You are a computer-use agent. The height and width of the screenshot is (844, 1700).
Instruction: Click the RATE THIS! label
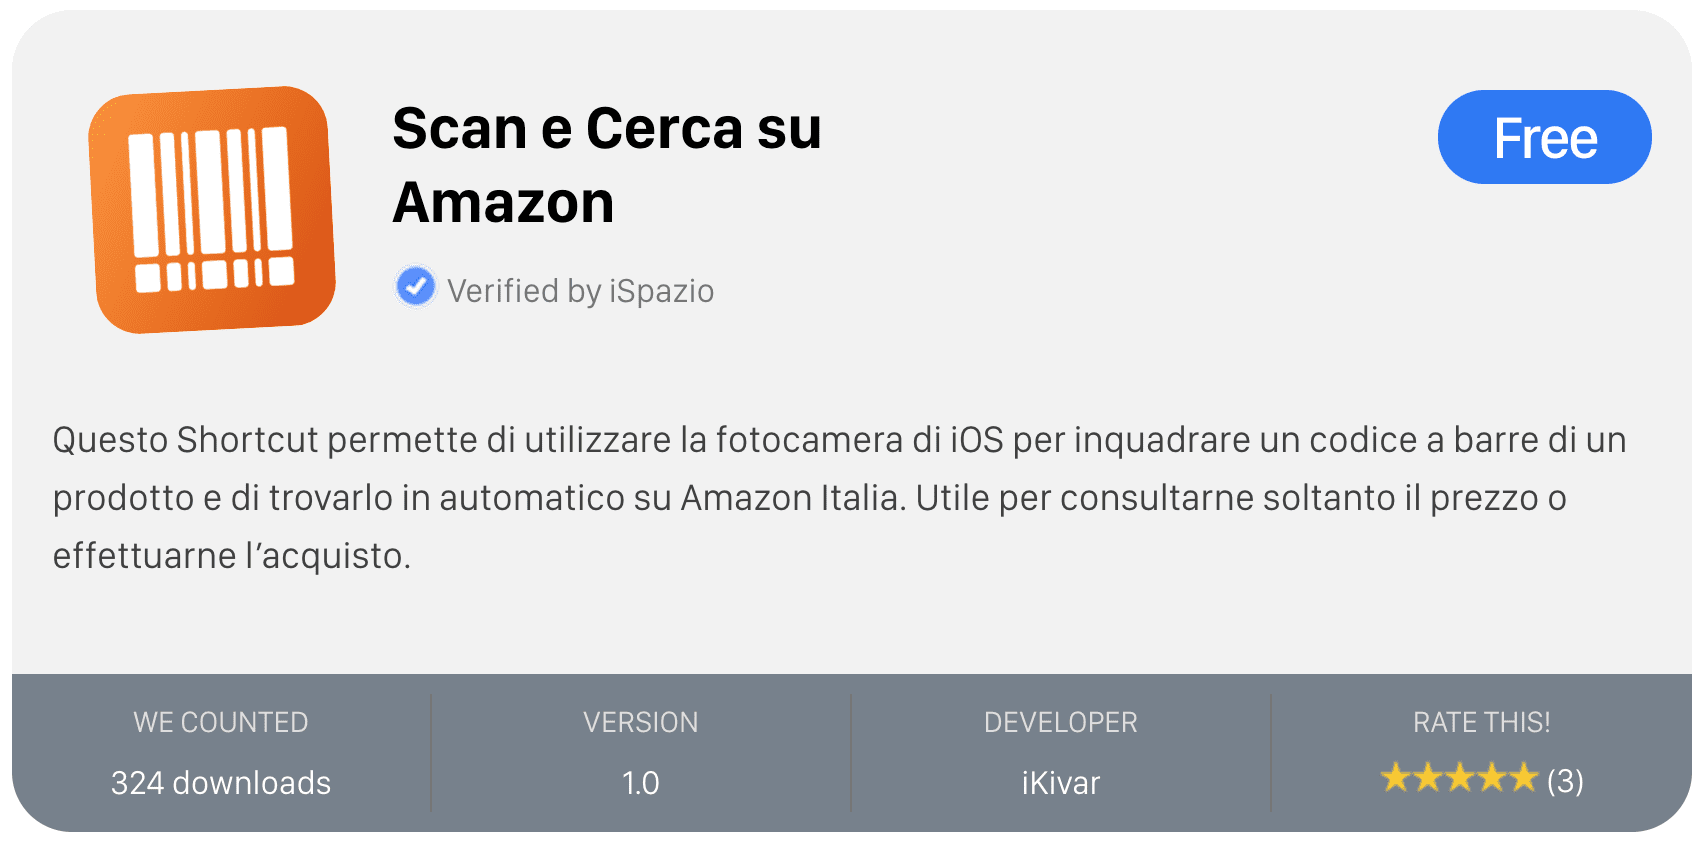coord(1482,722)
